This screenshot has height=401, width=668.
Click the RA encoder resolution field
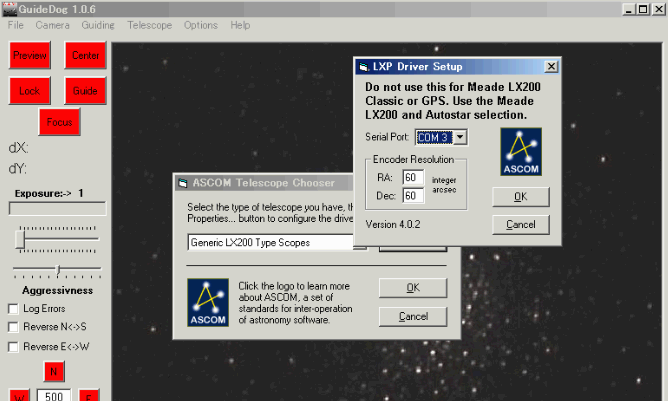pyautogui.click(x=413, y=177)
